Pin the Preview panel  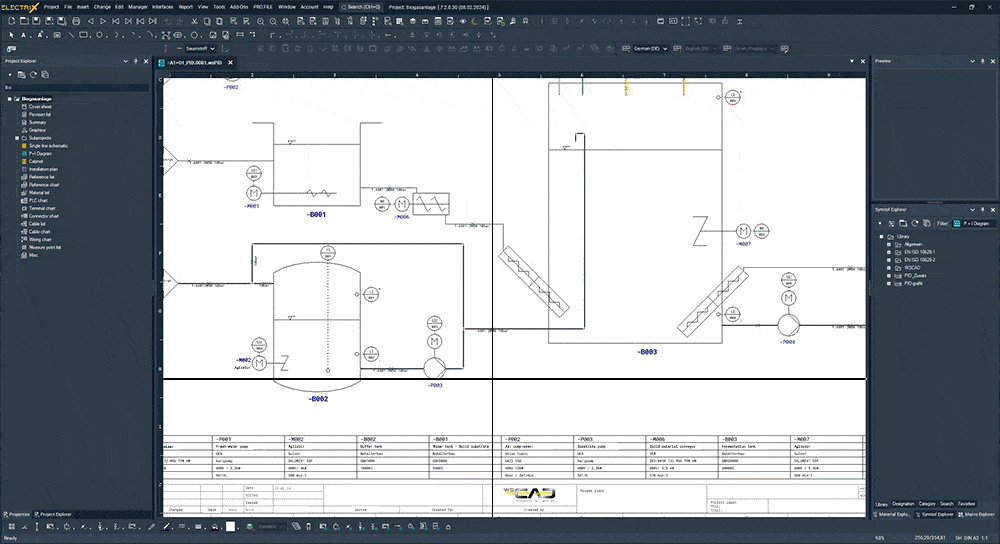[982, 61]
